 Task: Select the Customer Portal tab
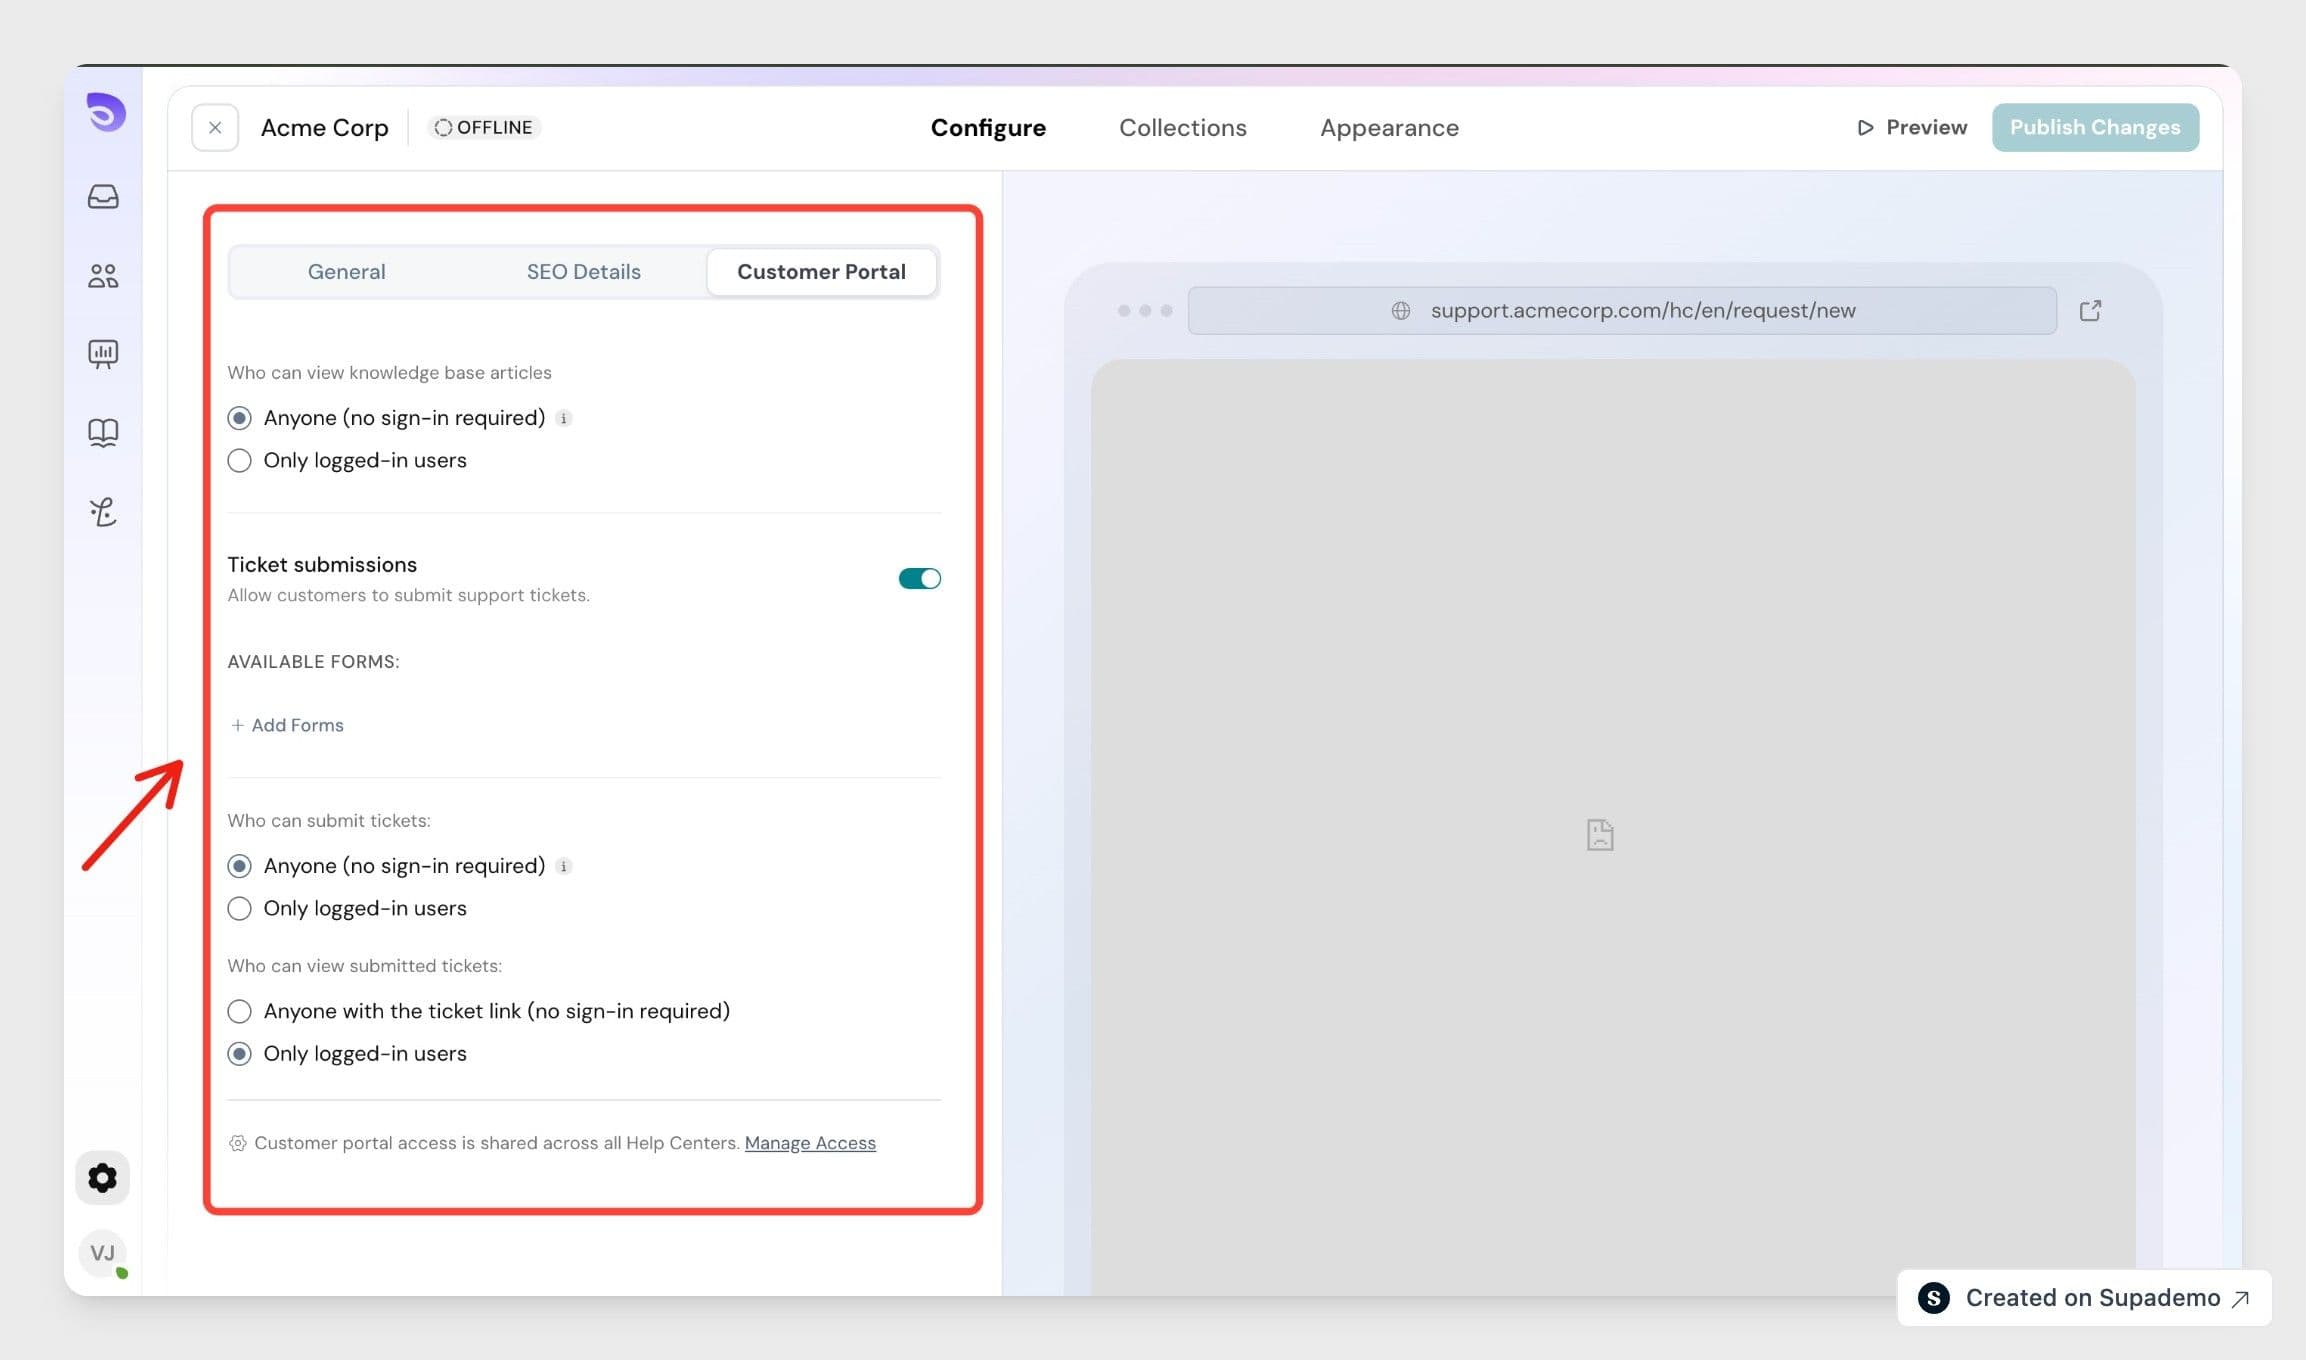(x=821, y=272)
